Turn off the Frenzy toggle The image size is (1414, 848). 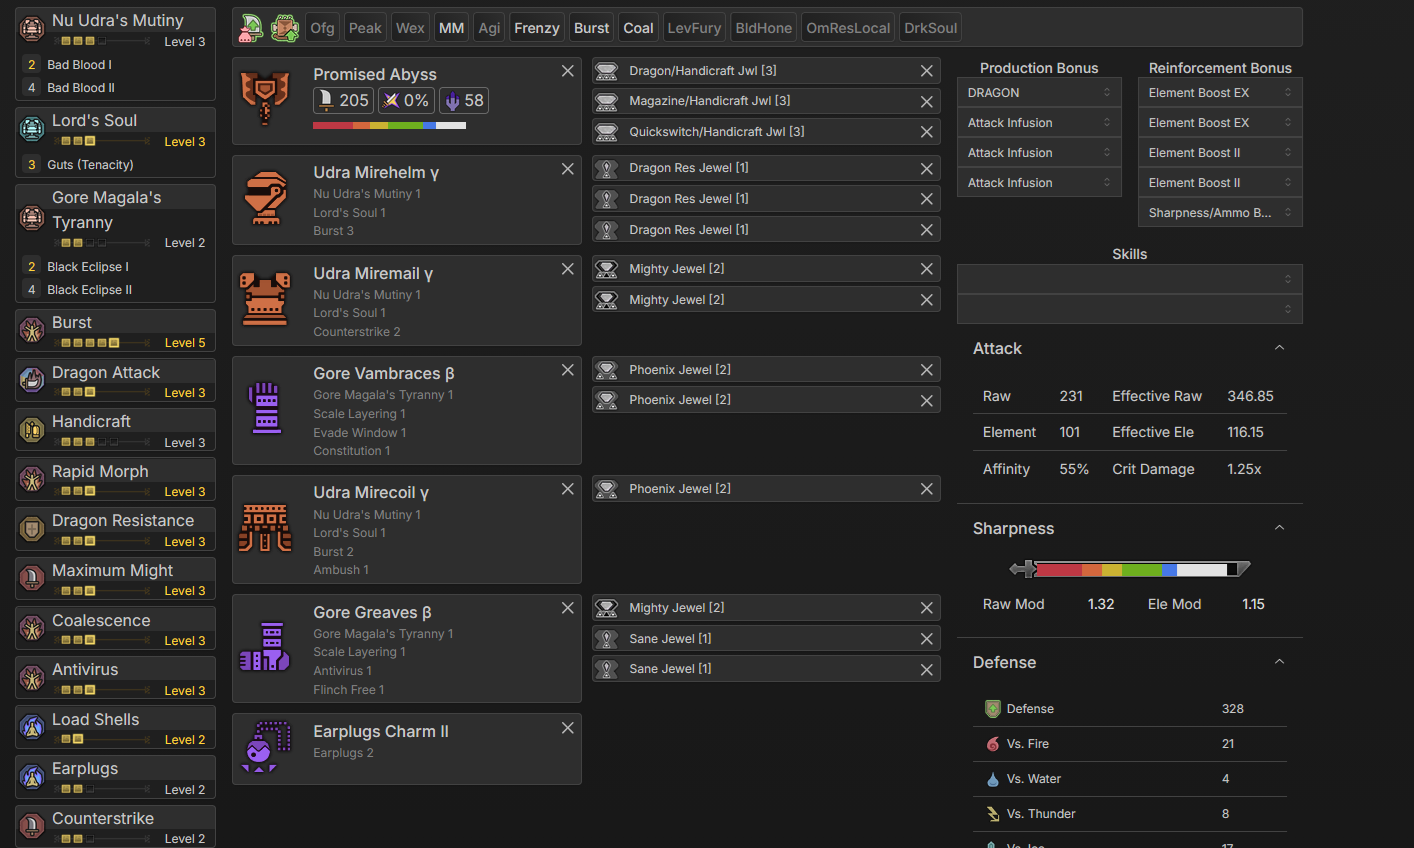537,28
